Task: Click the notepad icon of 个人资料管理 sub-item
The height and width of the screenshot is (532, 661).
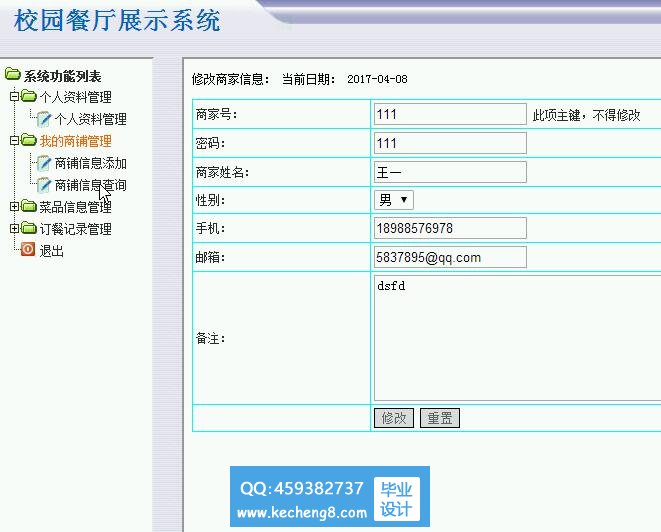Action: click(x=44, y=119)
